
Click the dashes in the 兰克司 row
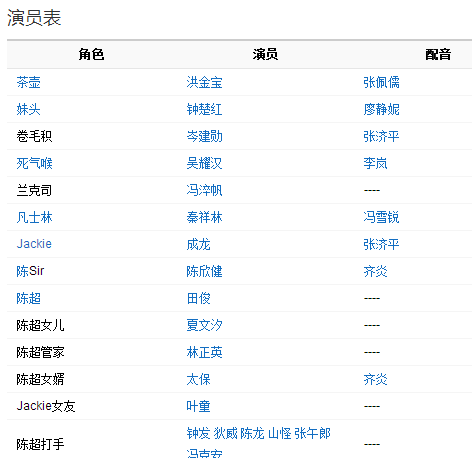(372, 190)
